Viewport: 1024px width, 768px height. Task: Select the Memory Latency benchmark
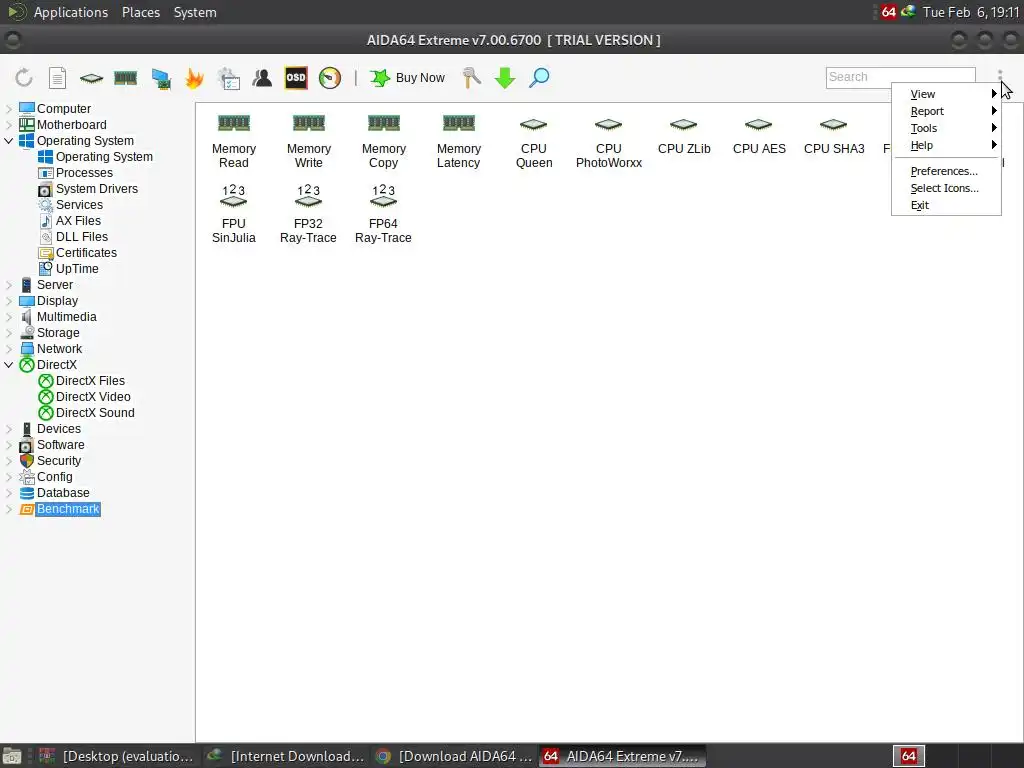tap(458, 142)
